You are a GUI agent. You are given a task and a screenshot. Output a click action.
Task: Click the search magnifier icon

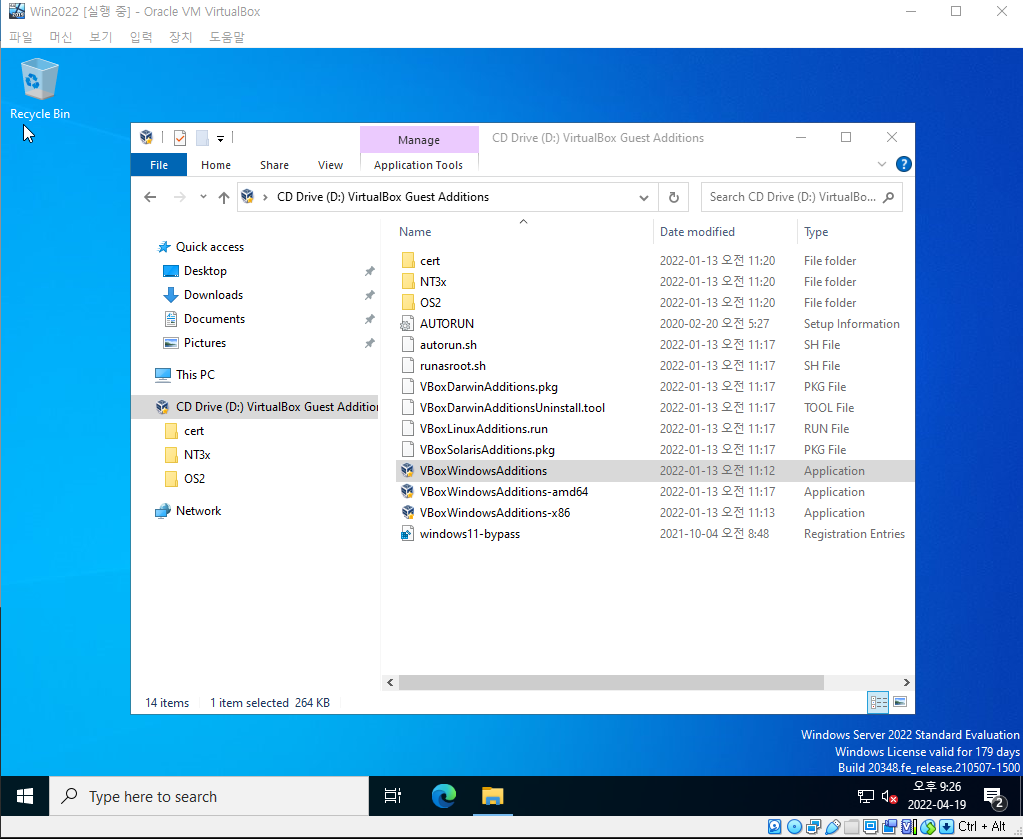coord(888,197)
